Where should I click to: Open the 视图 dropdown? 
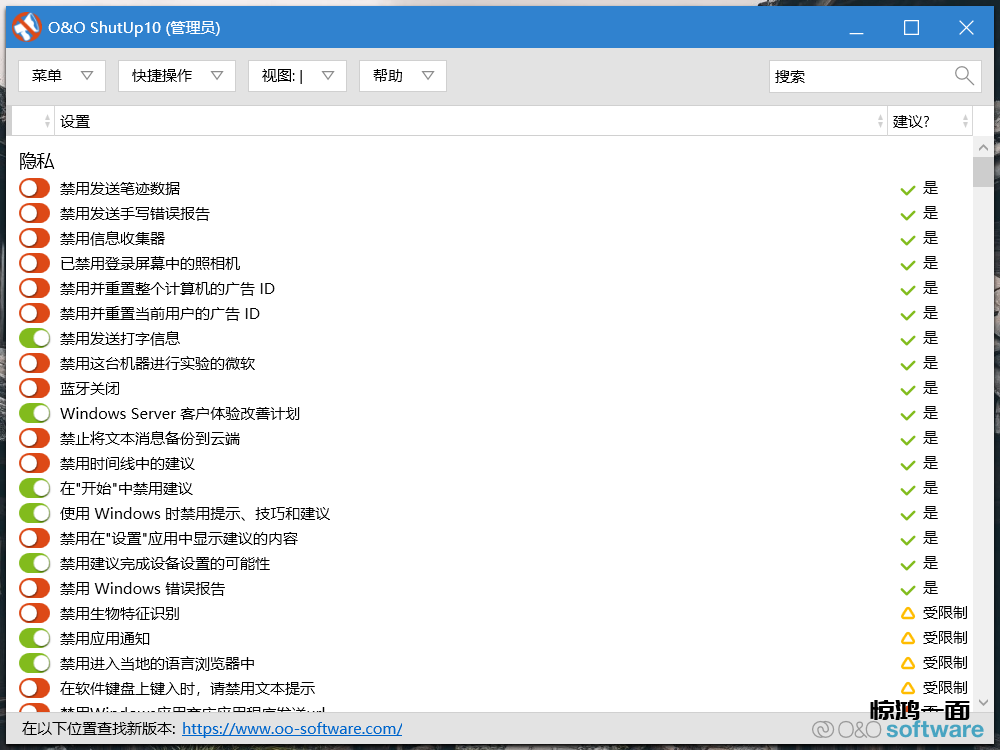[x=297, y=76]
